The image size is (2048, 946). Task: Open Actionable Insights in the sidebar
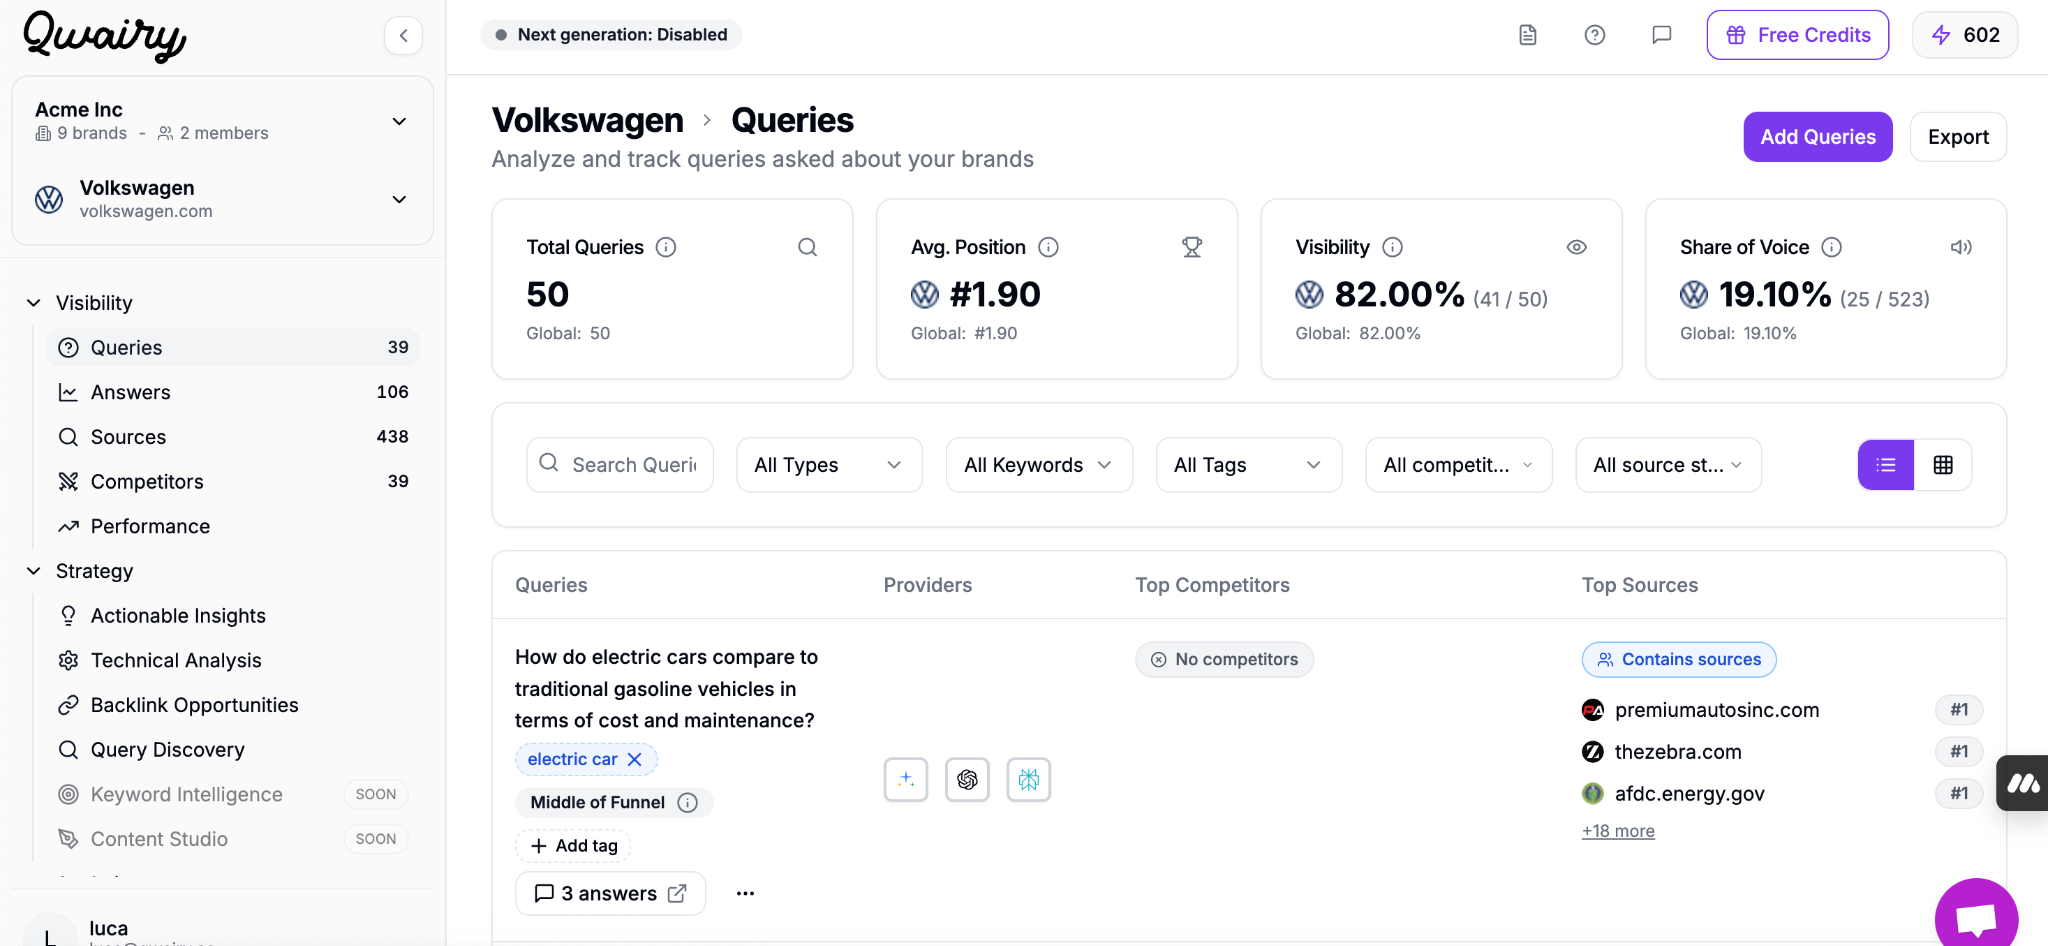[x=233, y=615]
